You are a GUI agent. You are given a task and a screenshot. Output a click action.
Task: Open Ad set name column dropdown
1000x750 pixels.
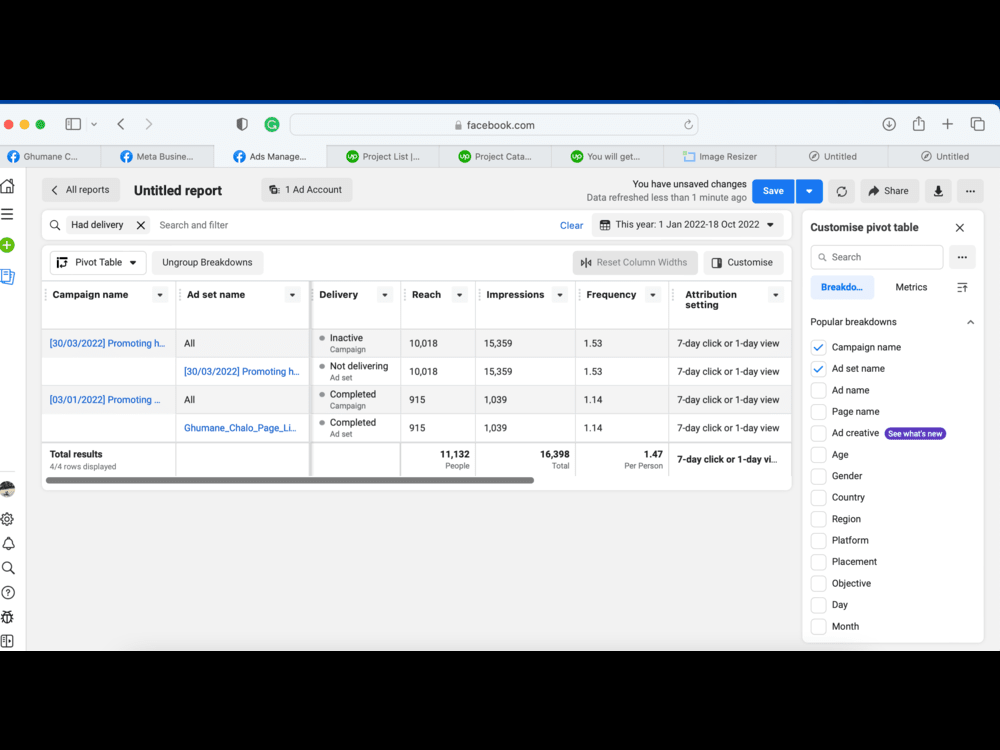pyautogui.click(x=293, y=295)
